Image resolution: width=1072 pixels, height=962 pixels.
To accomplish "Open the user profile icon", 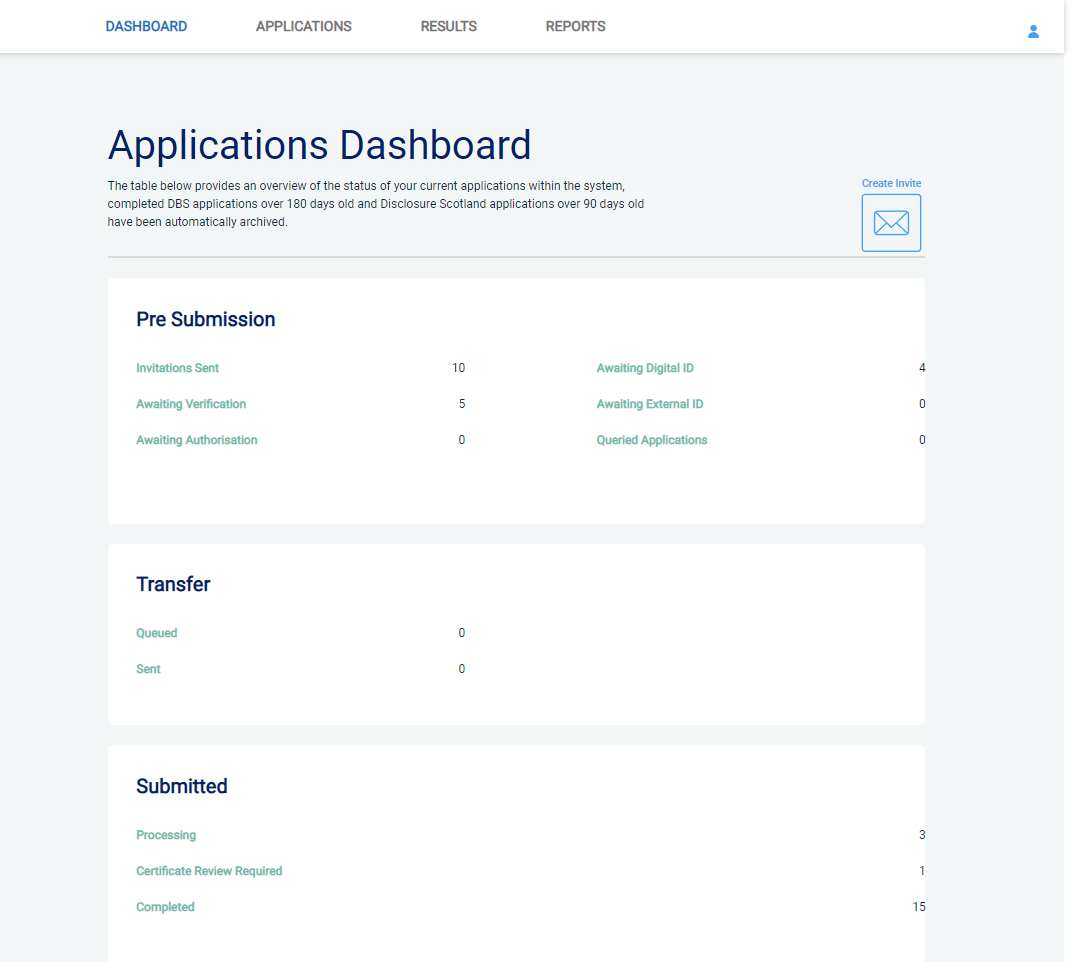I will 1033,31.
